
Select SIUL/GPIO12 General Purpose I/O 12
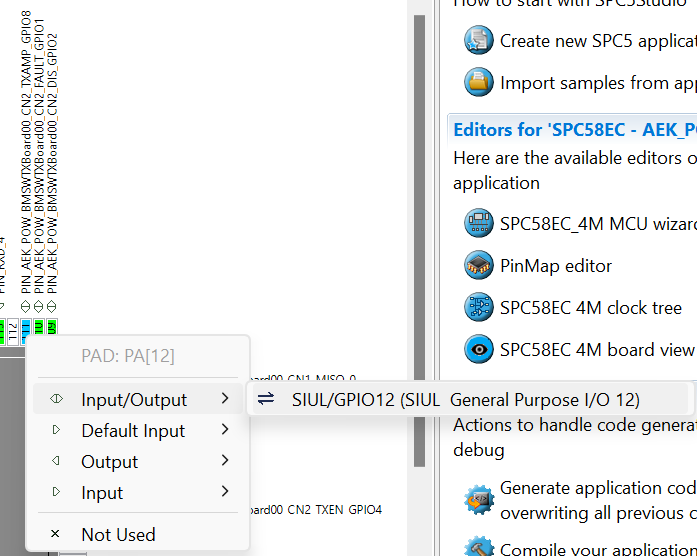(471, 399)
